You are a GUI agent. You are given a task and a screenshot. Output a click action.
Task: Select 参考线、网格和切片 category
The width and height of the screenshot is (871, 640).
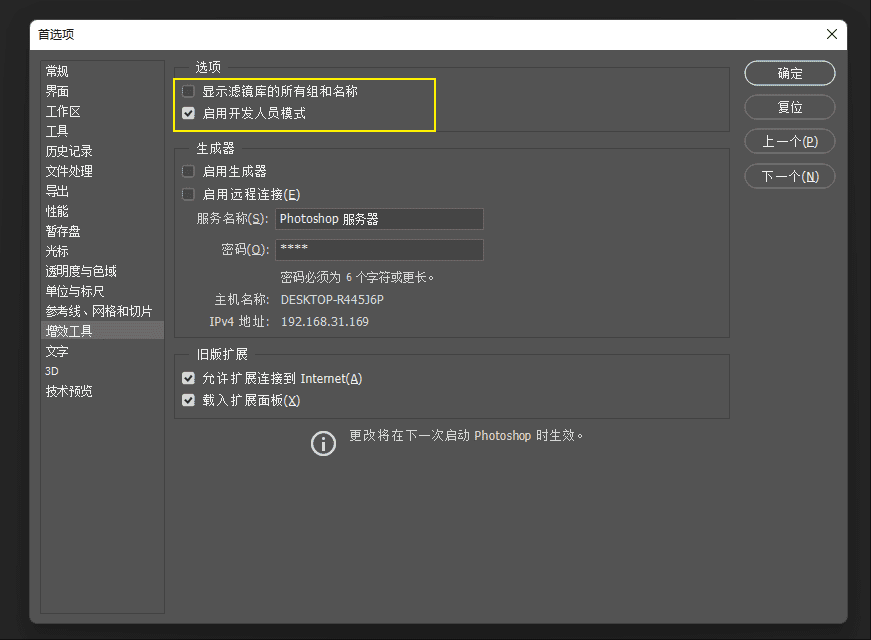pos(102,311)
